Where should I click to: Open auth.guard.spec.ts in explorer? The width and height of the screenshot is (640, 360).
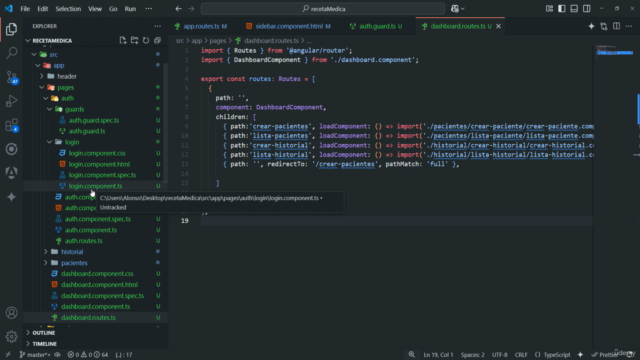(94, 120)
